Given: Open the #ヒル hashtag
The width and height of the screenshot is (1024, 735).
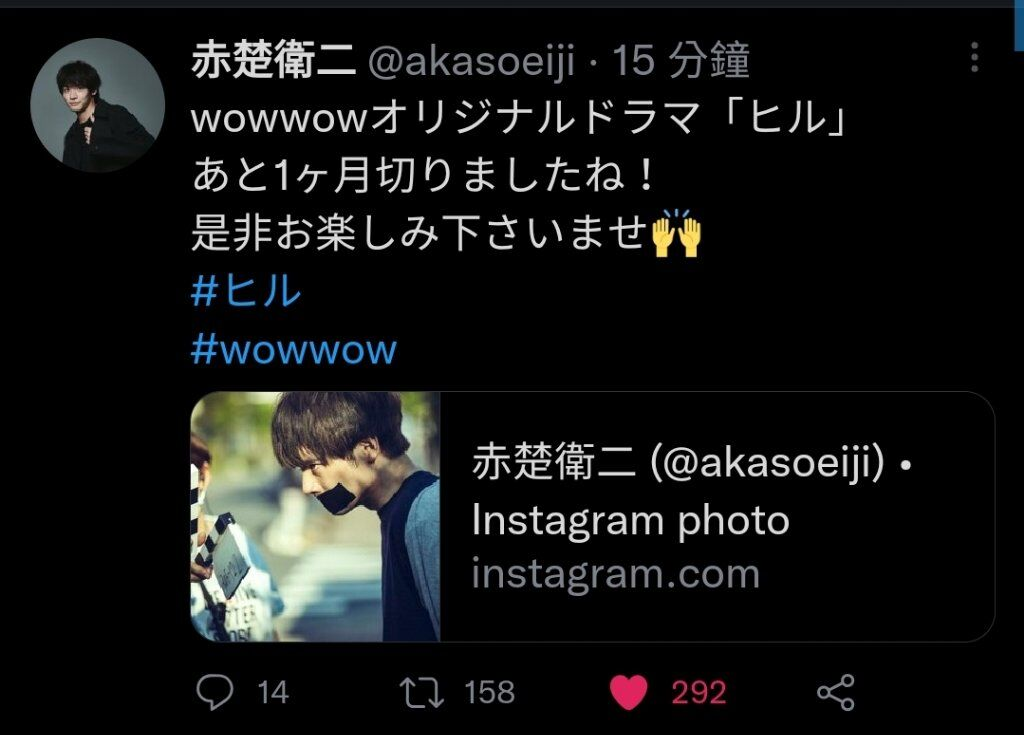Looking at the screenshot, I should (x=246, y=291).
